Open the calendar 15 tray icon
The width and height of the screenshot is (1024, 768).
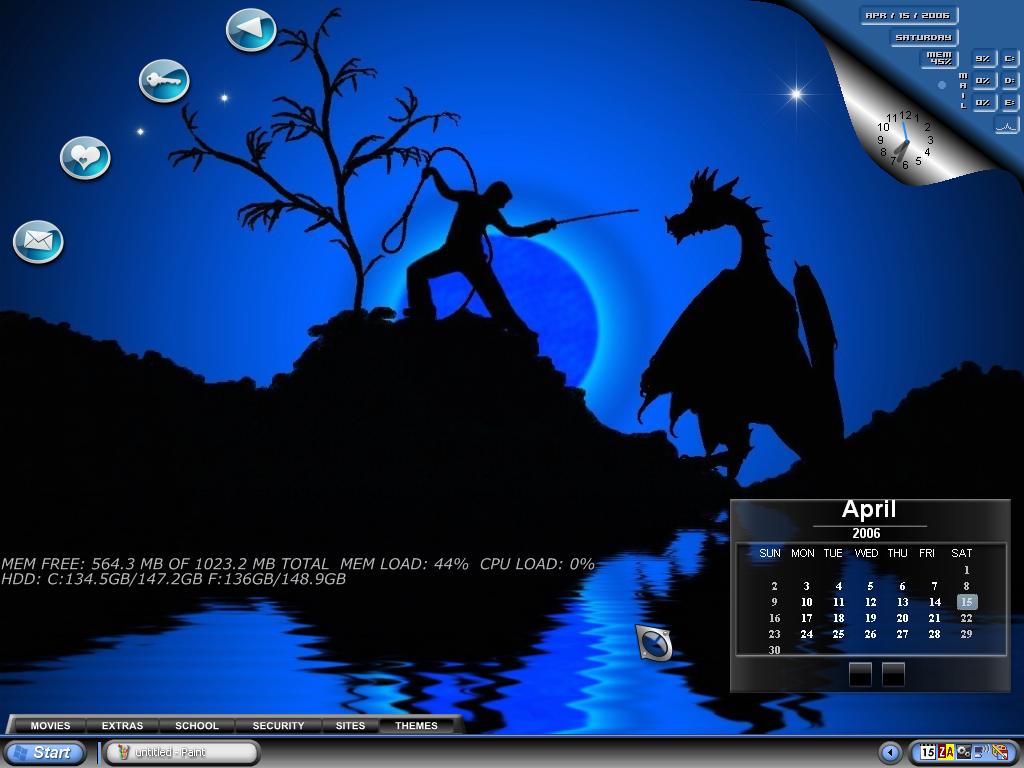coord(928,752)
